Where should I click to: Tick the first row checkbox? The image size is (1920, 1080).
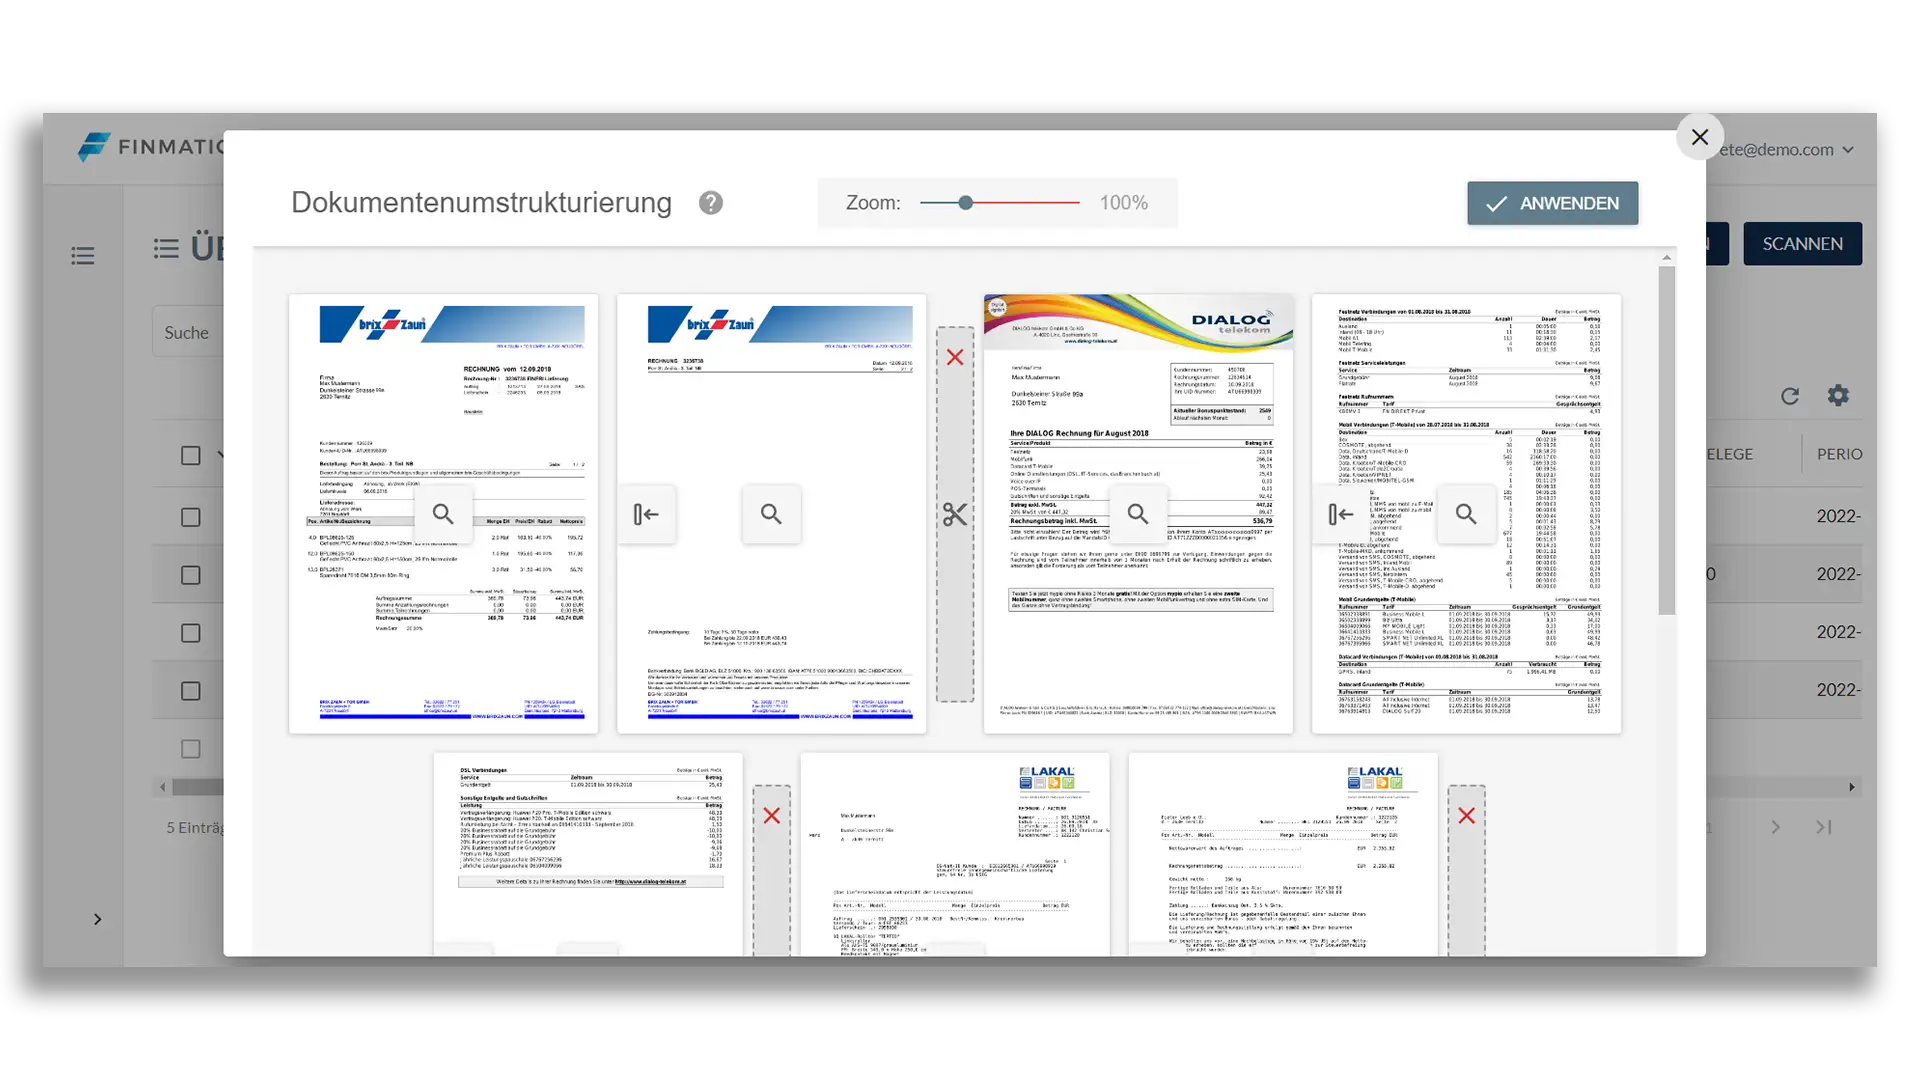coord(190,517)
